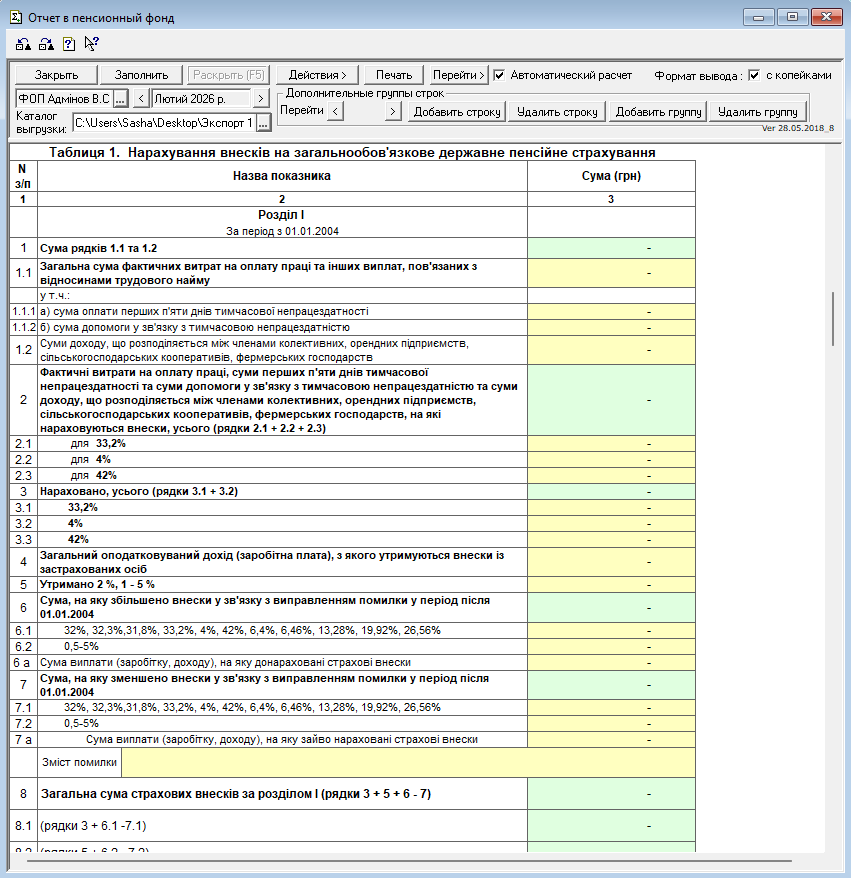Open the help document icon with question mark
The image size is (851, 878).
pos(69,44)
